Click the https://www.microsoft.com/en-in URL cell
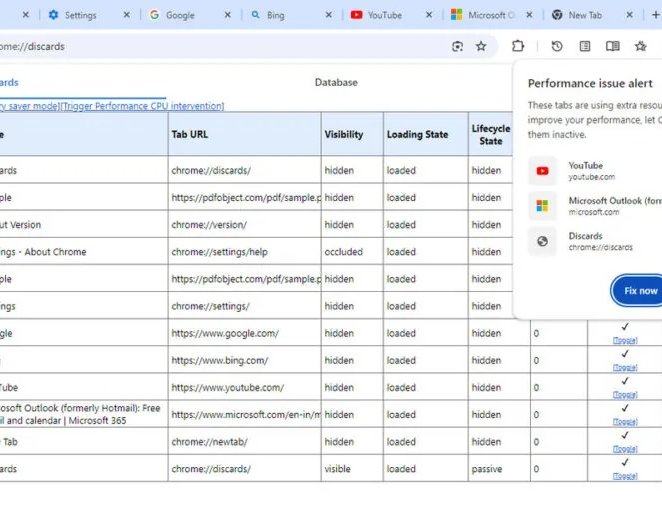This screenshot has height=528, width=662. tap(244, 414)
